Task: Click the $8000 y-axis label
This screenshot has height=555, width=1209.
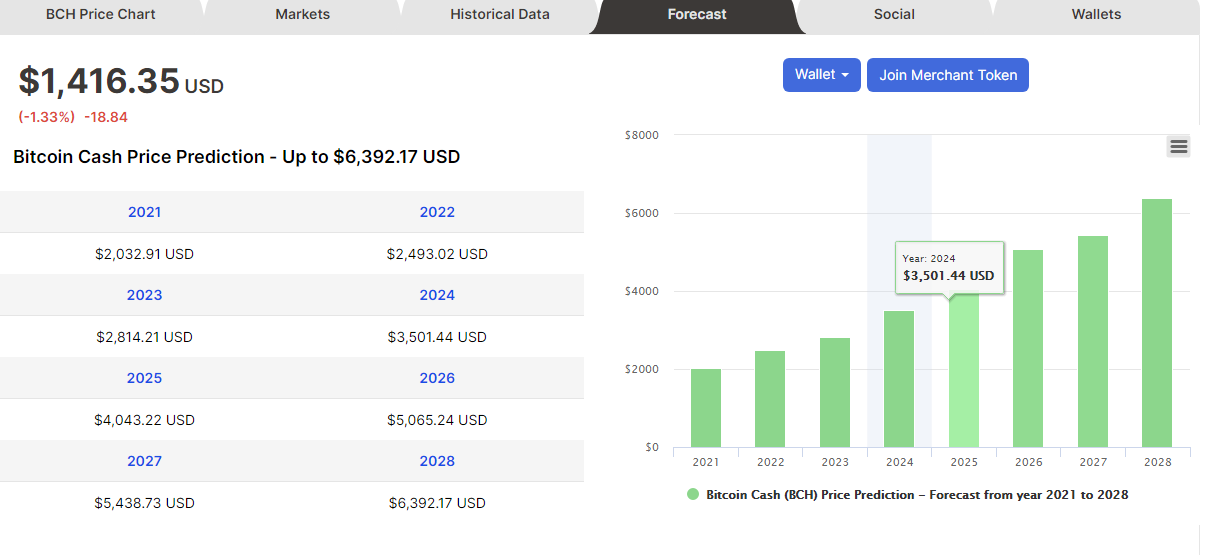Action: 641,135
